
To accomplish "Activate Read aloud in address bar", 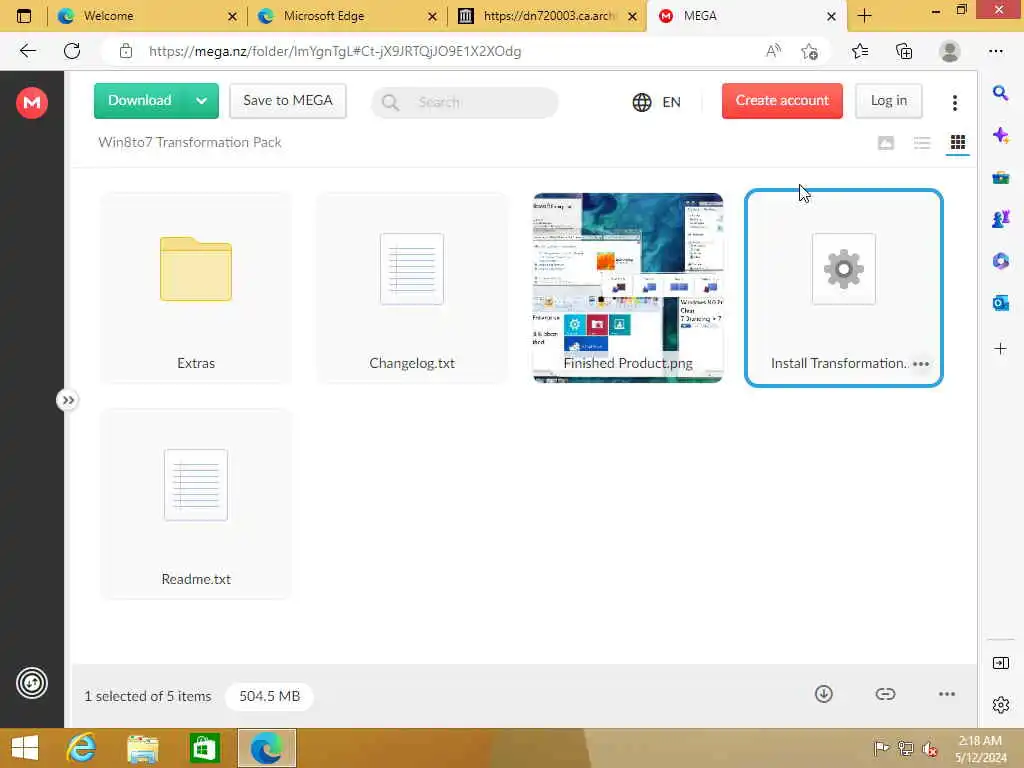I will coord(773,51).
